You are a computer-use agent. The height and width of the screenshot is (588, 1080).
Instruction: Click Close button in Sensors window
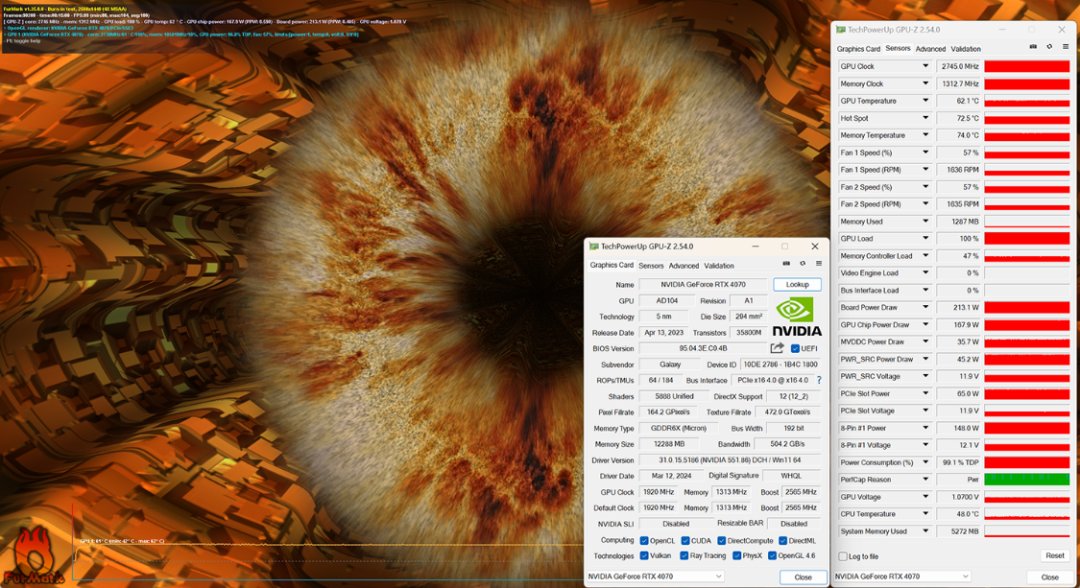1049,577
